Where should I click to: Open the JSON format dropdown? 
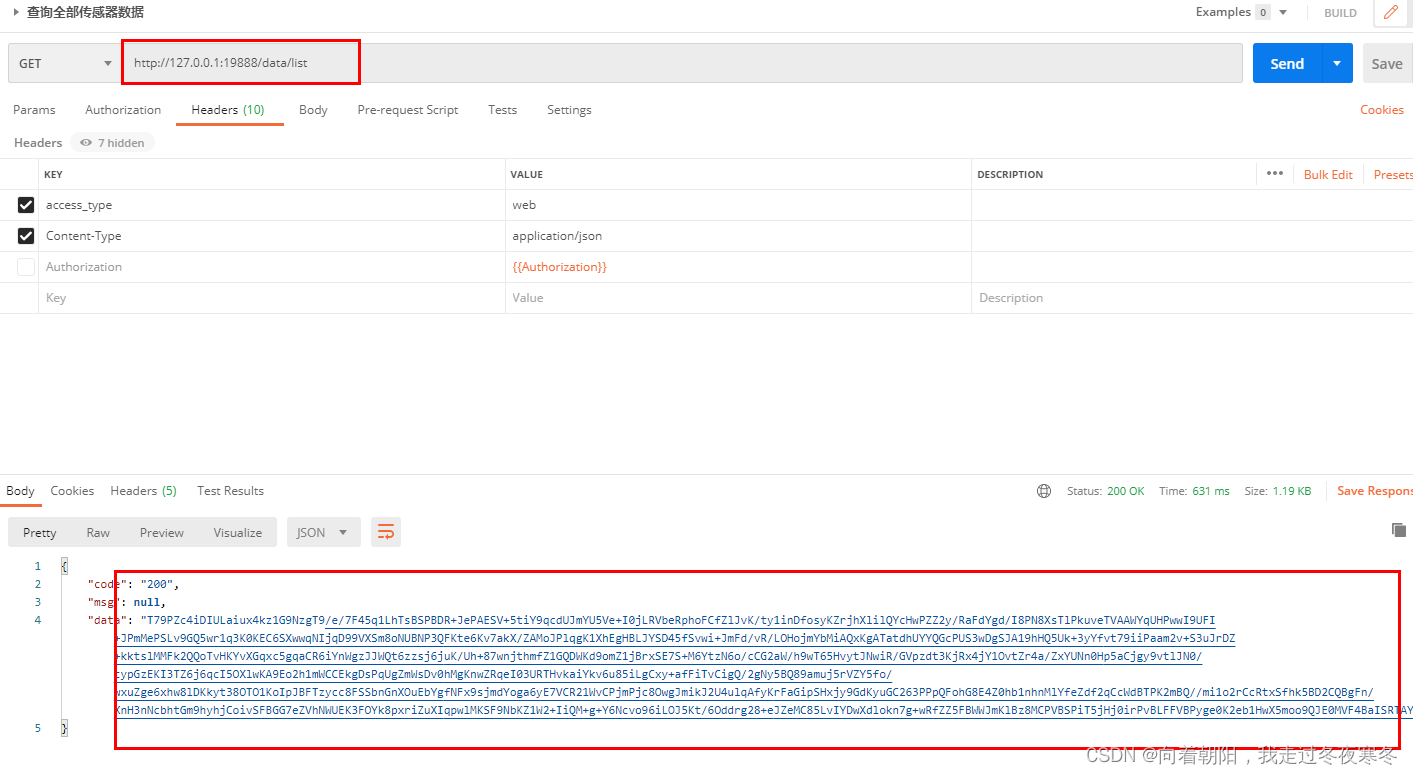click(x=324, y=532)
